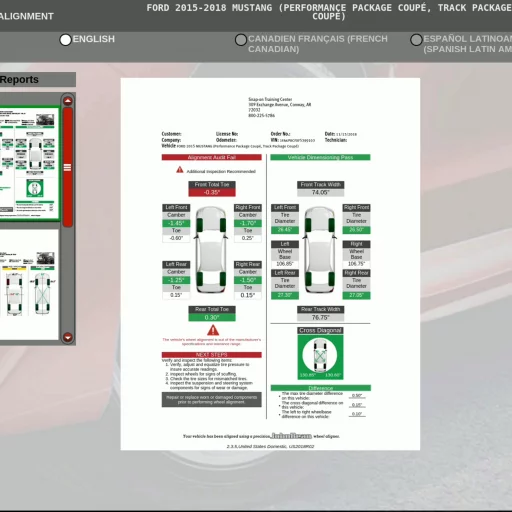Screen dimensions: 512x512
Task: Click the alignment car diagram on left side
Action: click(211, 250)
